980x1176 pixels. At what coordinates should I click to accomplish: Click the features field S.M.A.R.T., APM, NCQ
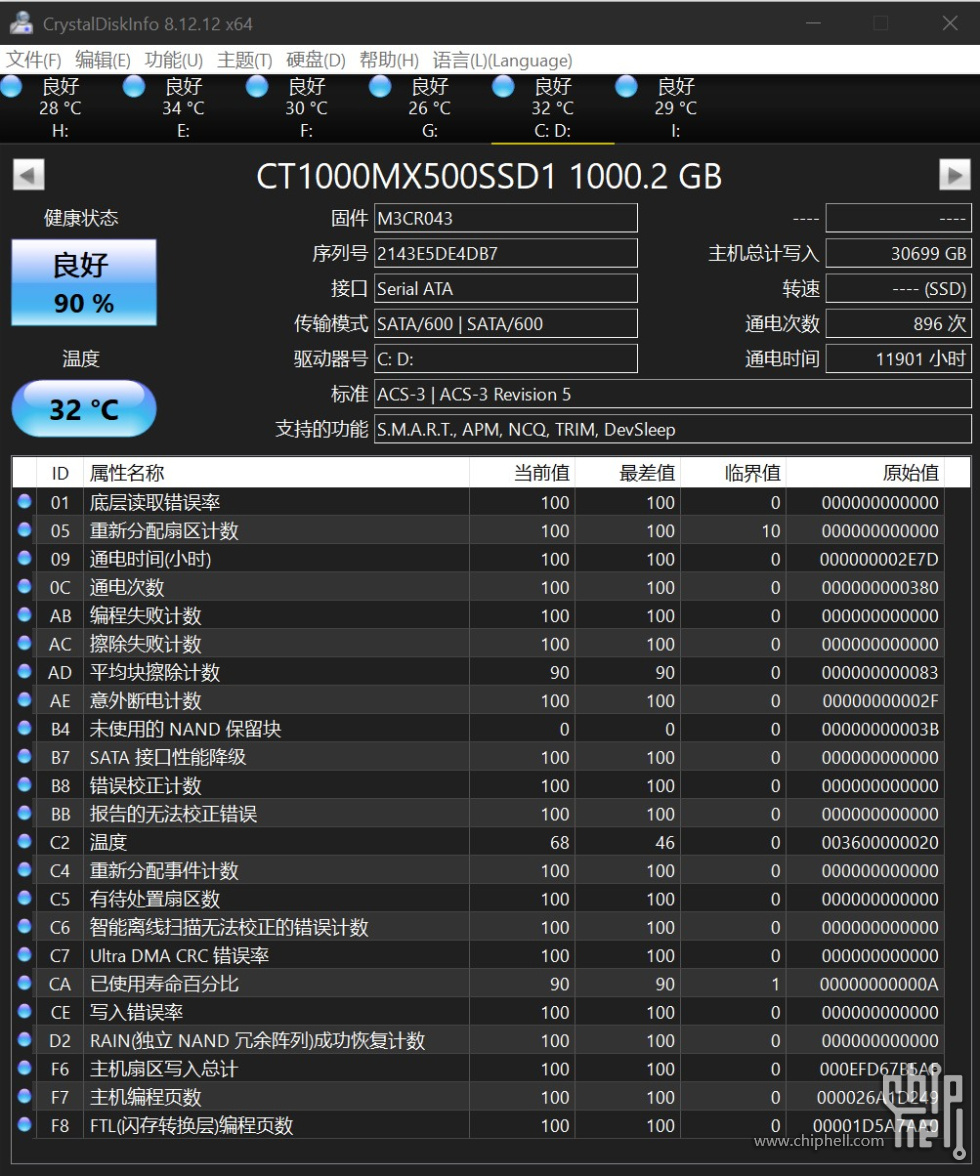[673, 429]
